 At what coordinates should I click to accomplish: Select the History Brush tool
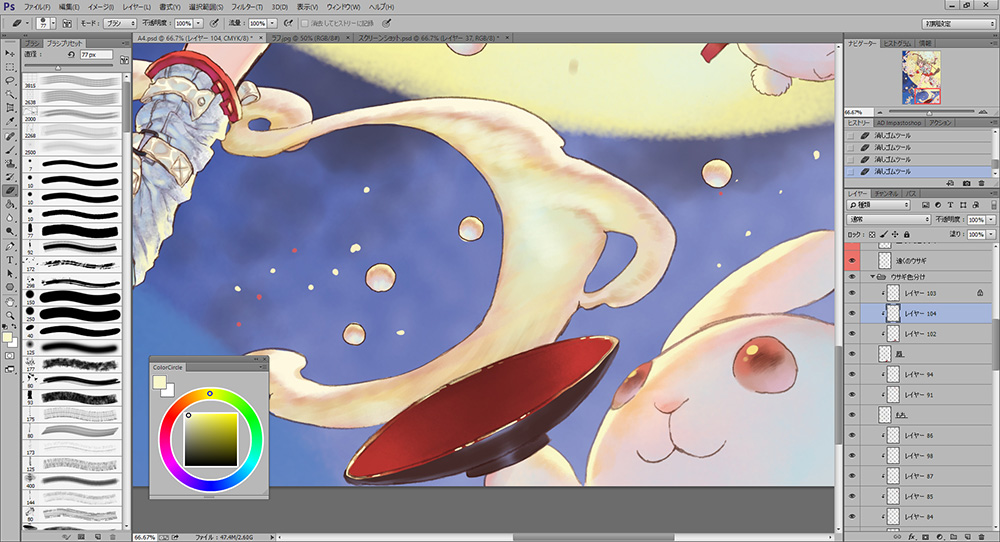pos(10,177)
